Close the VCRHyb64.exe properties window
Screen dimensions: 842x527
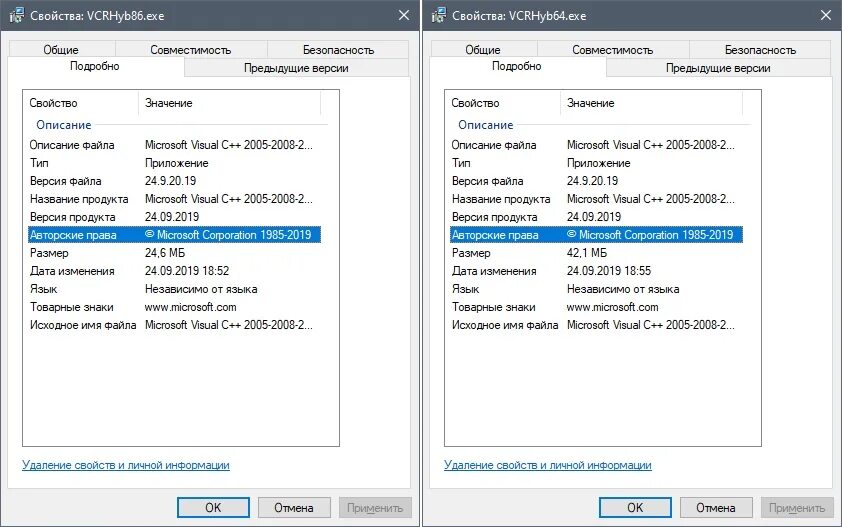825,15
